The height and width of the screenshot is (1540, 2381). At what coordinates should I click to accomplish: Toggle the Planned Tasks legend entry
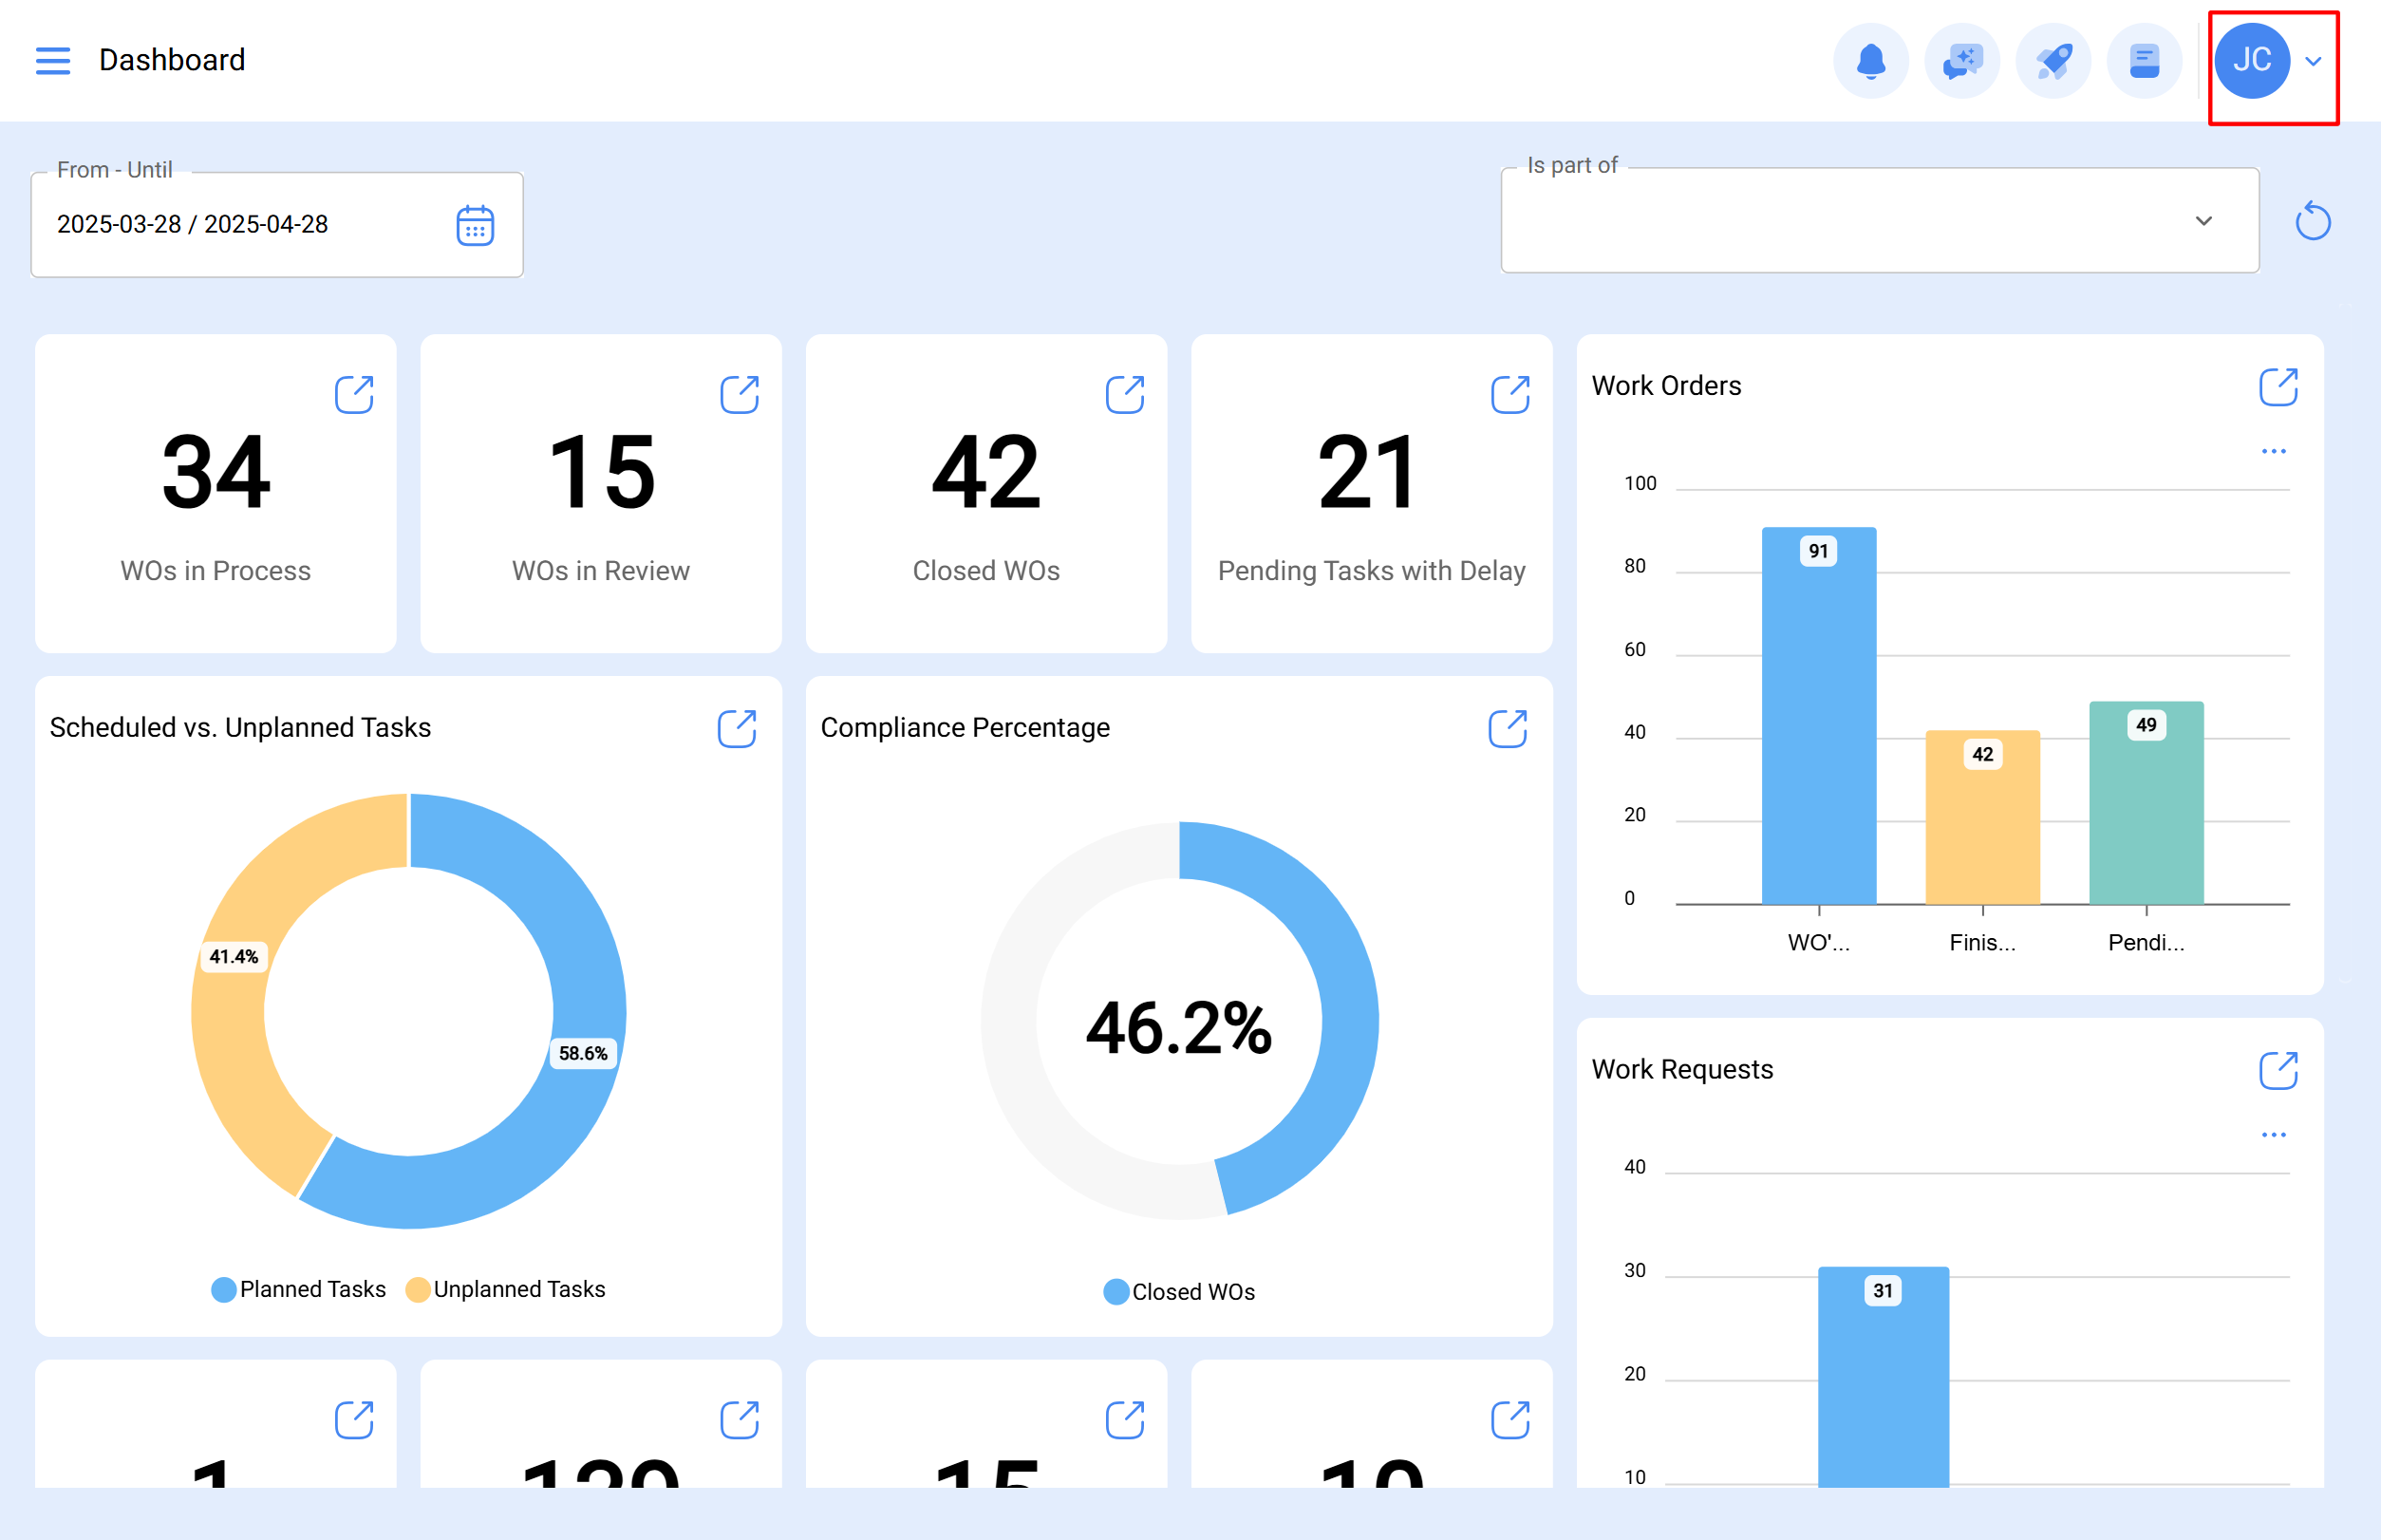(x=298, y=1289)
